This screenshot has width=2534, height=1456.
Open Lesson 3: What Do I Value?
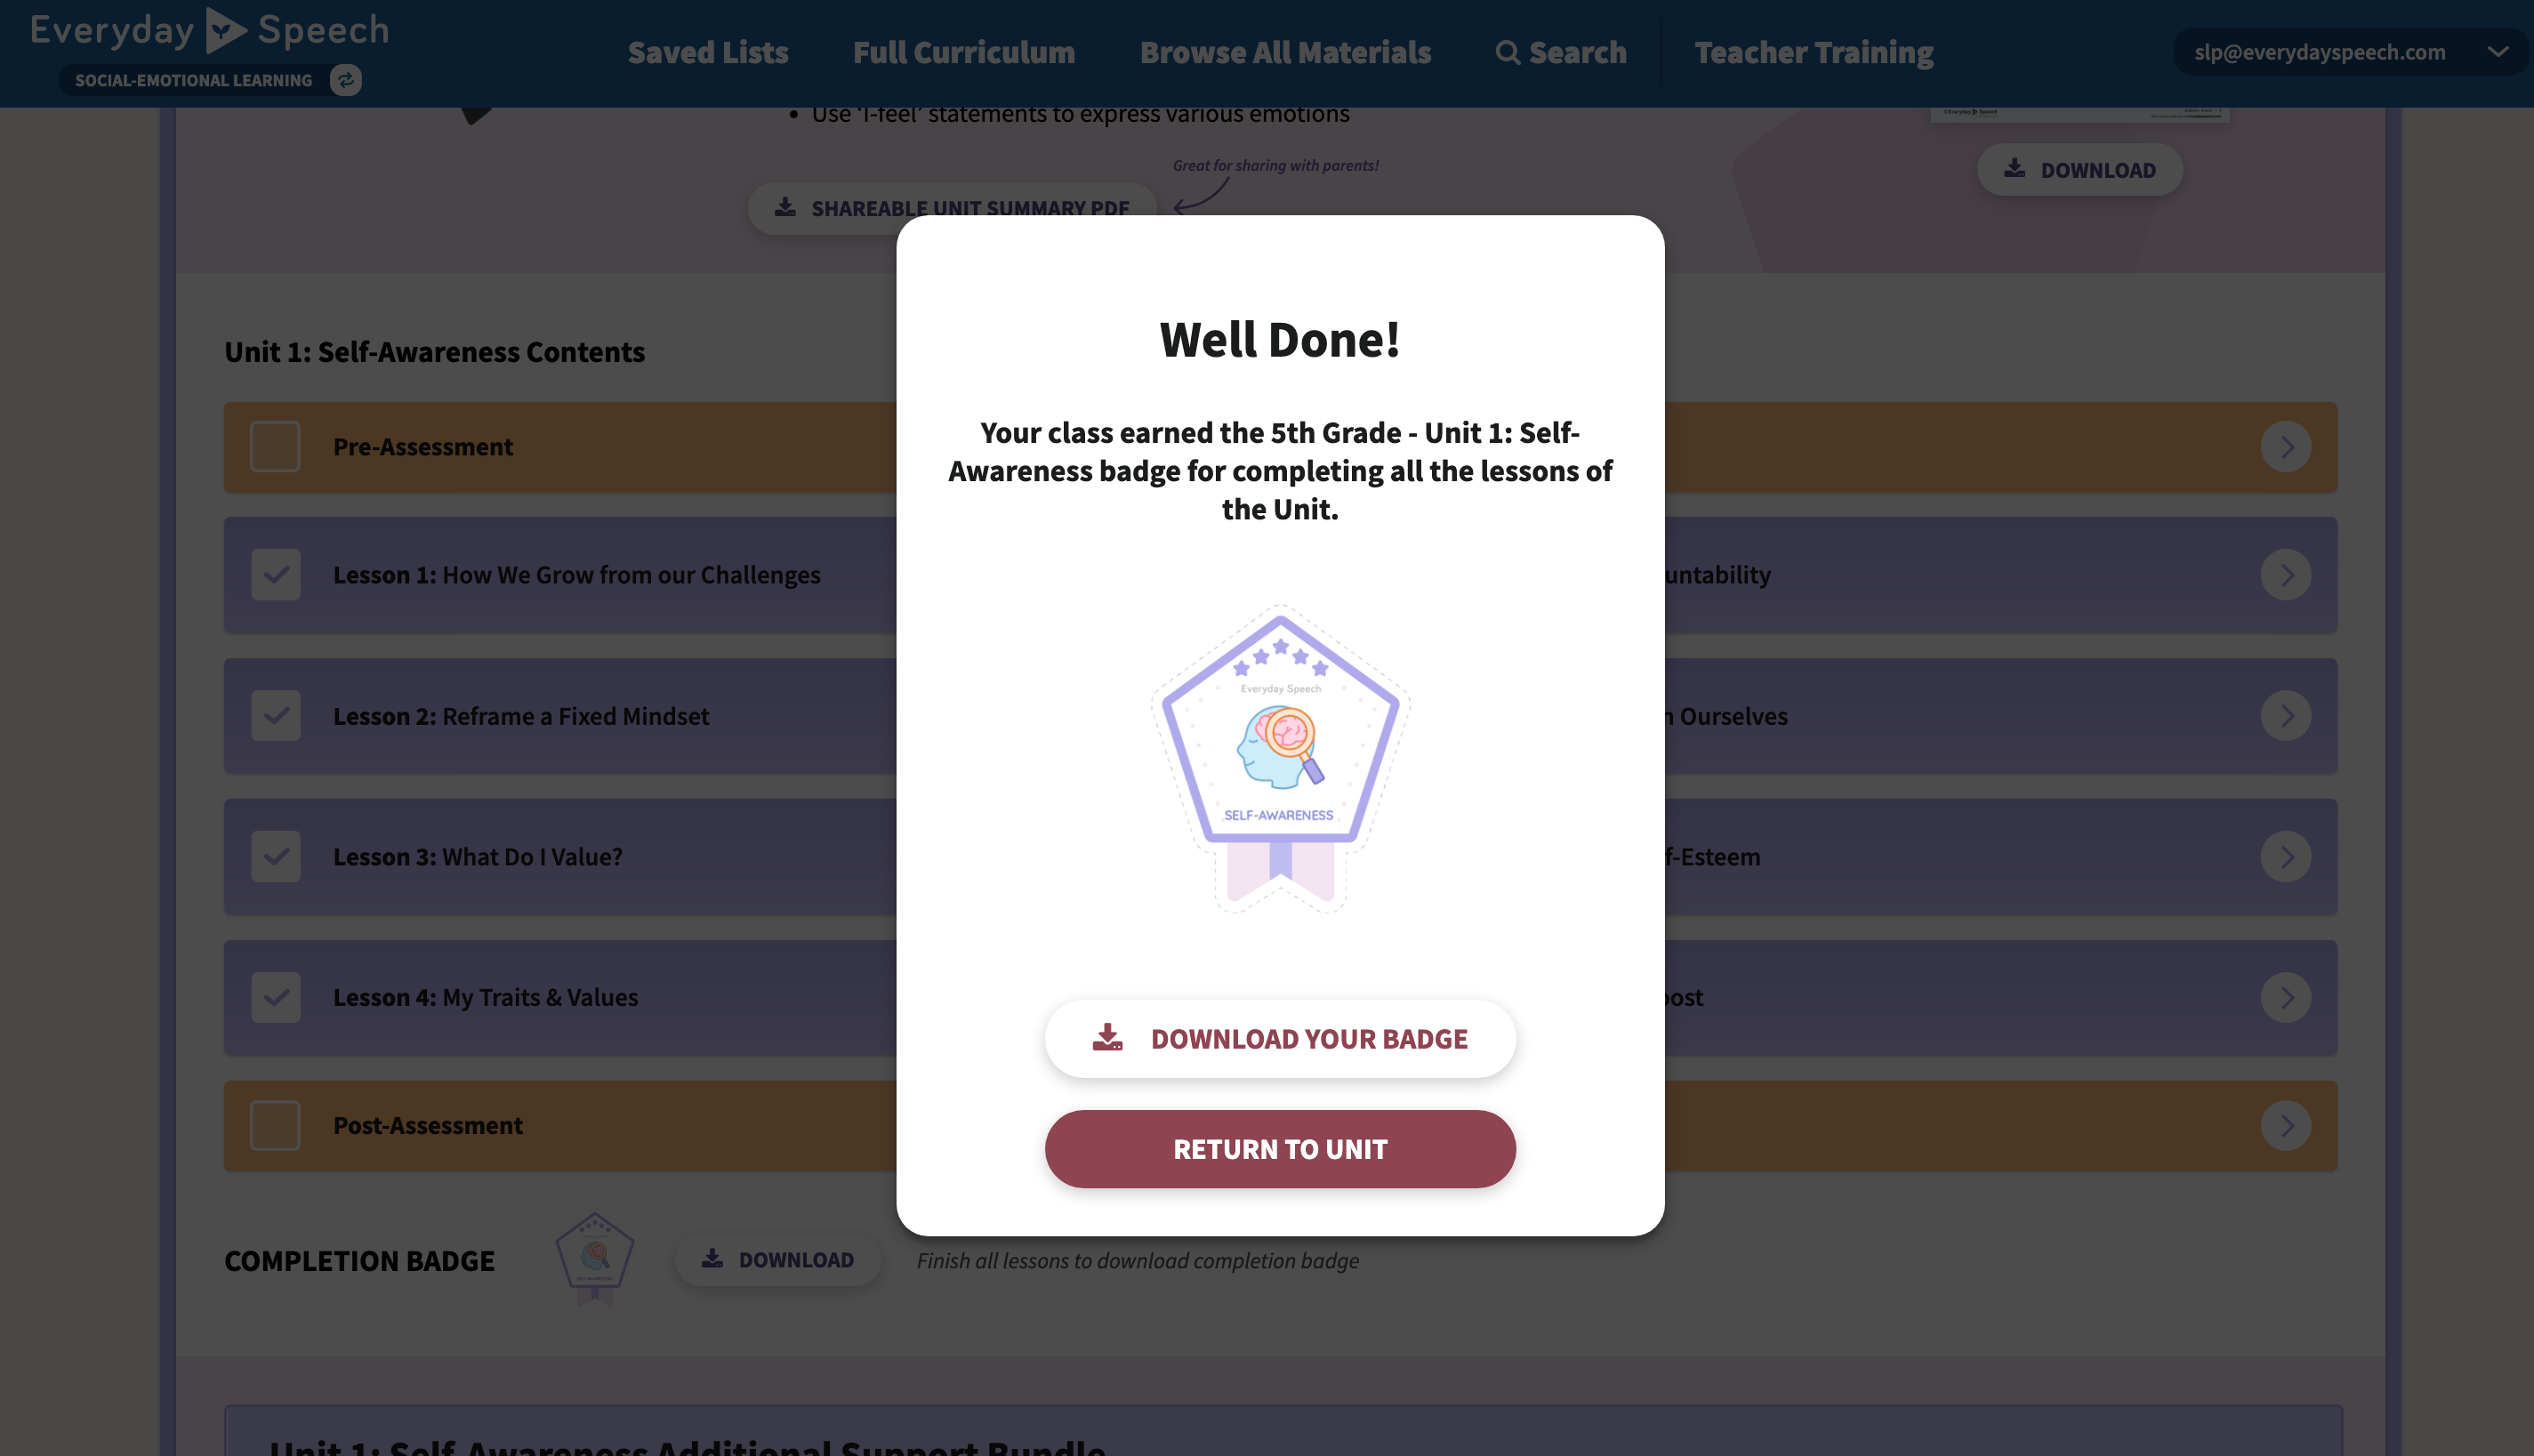[x=477, y=856]
